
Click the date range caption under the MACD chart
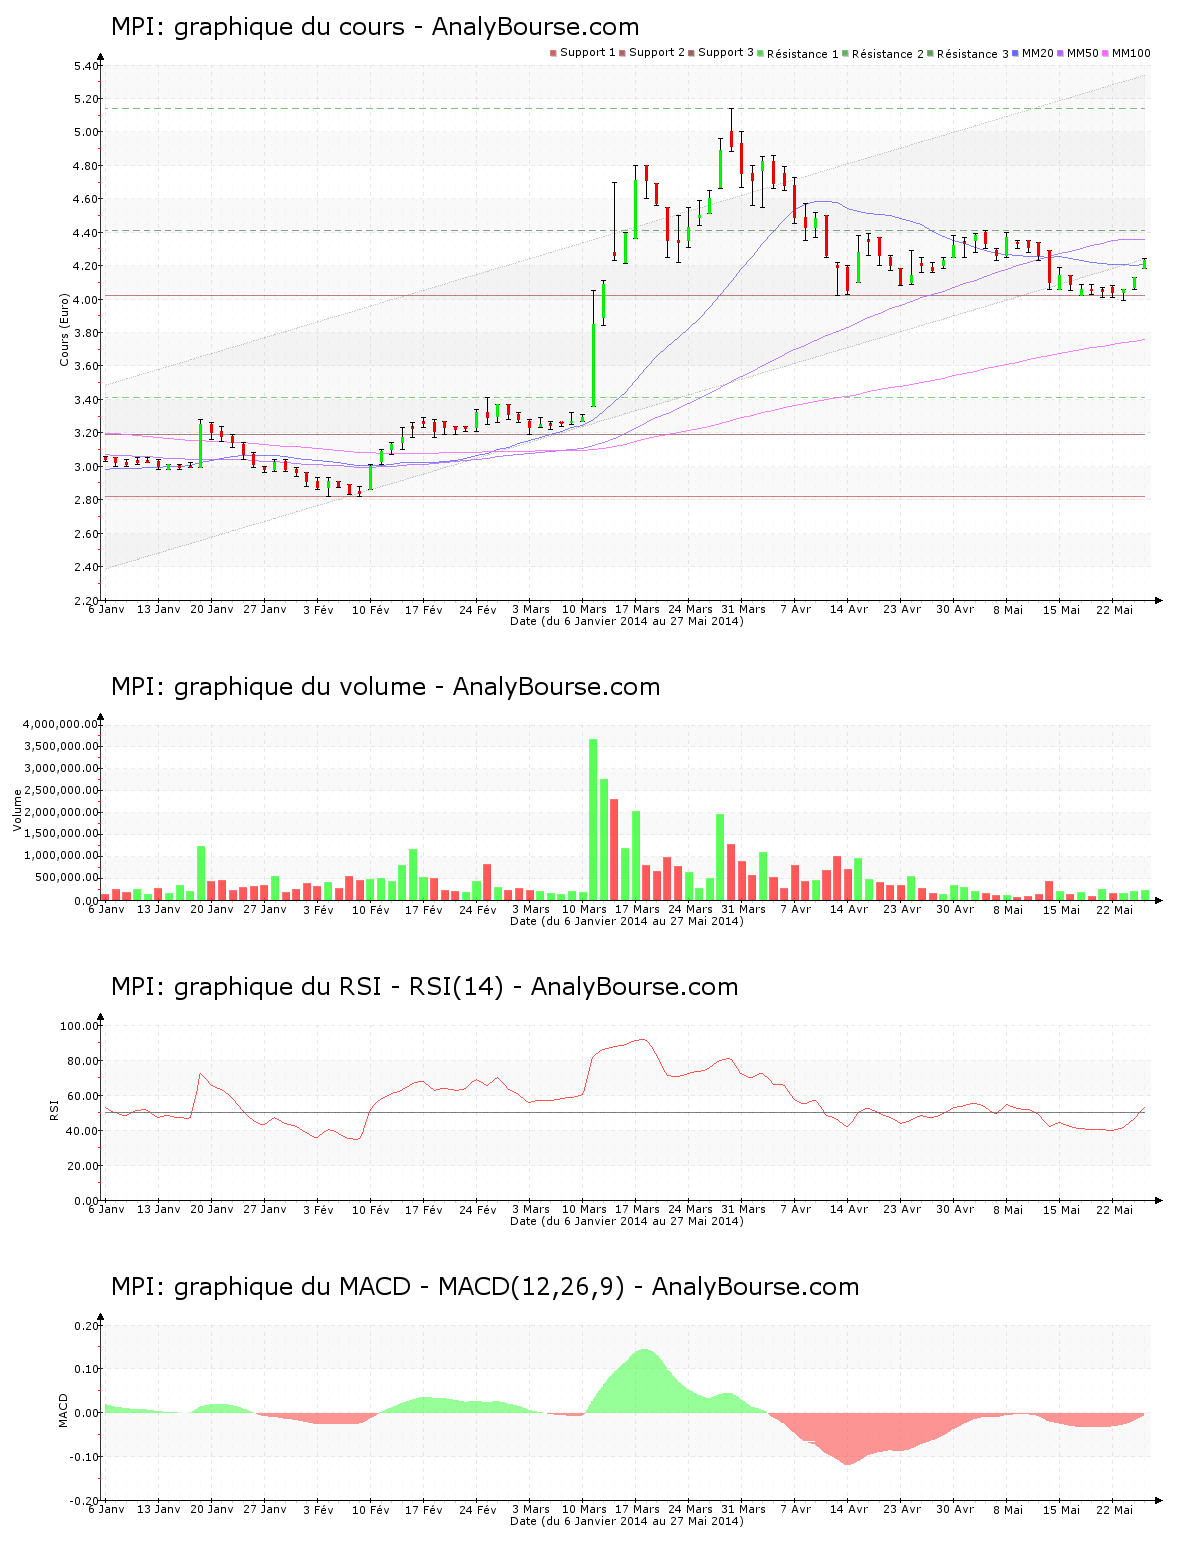(x=627, y=1521)
